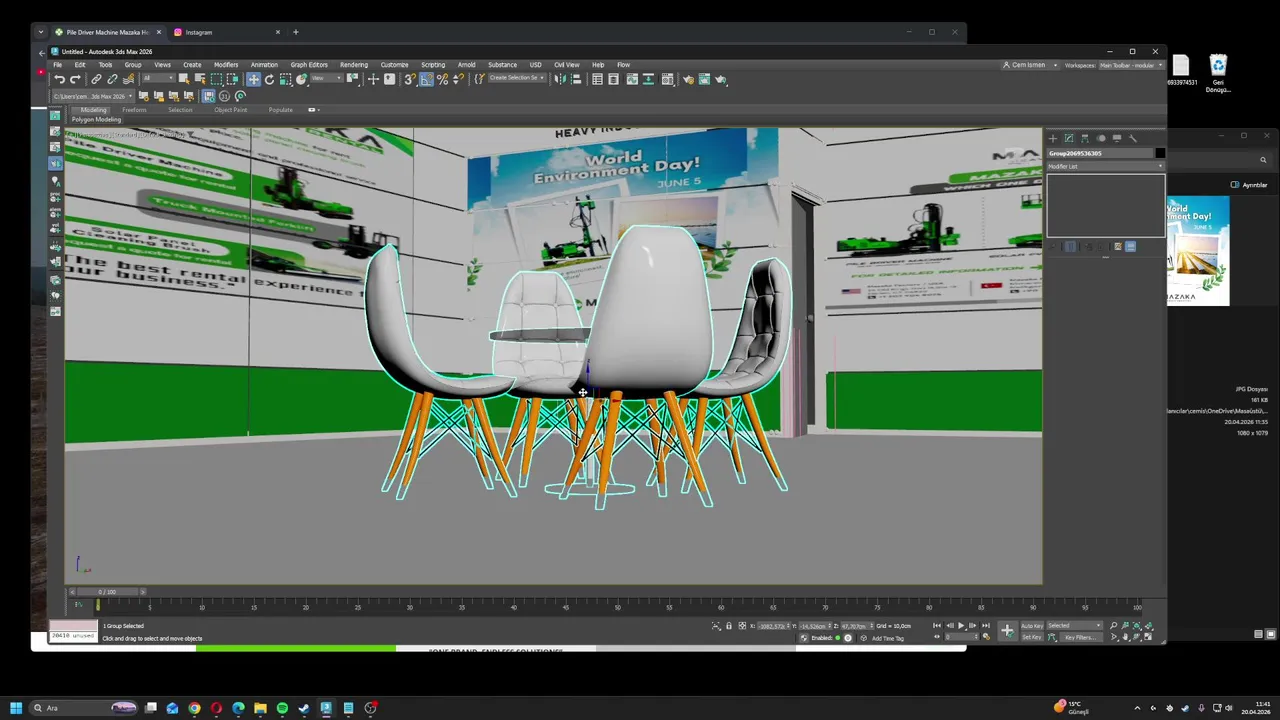
Task: Click the Go to End playback button
Action: click(985, 626)
